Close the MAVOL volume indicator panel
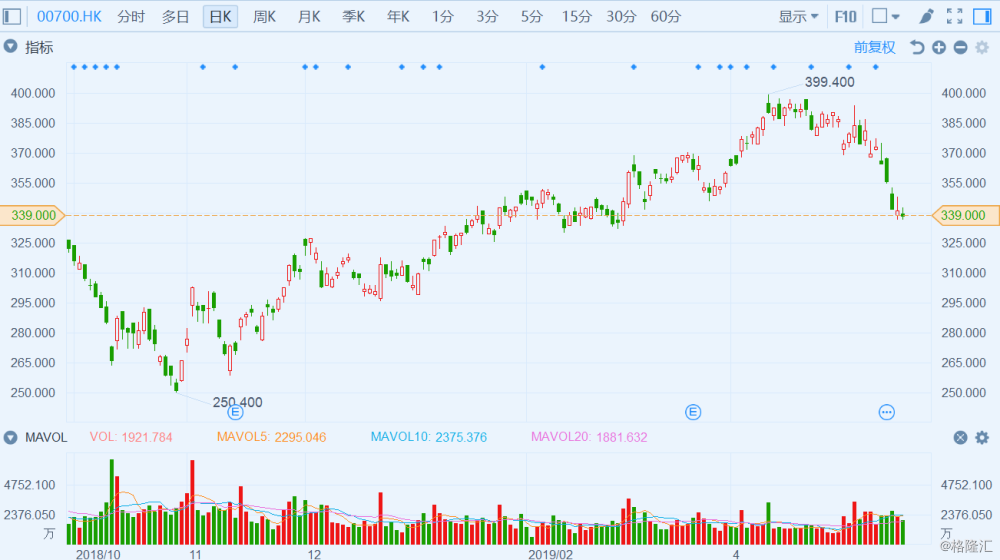 pyautogui.click(x=960, y=438)
